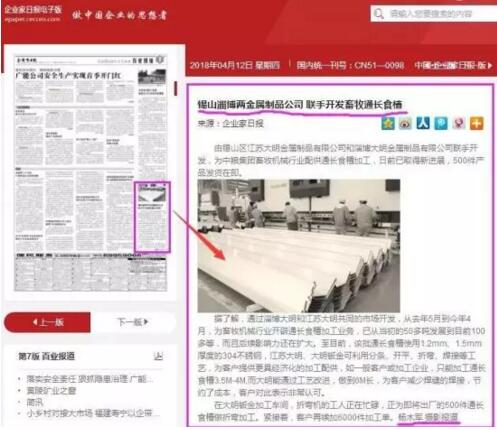Share article via green star Qzone icon

coord(388,123)
